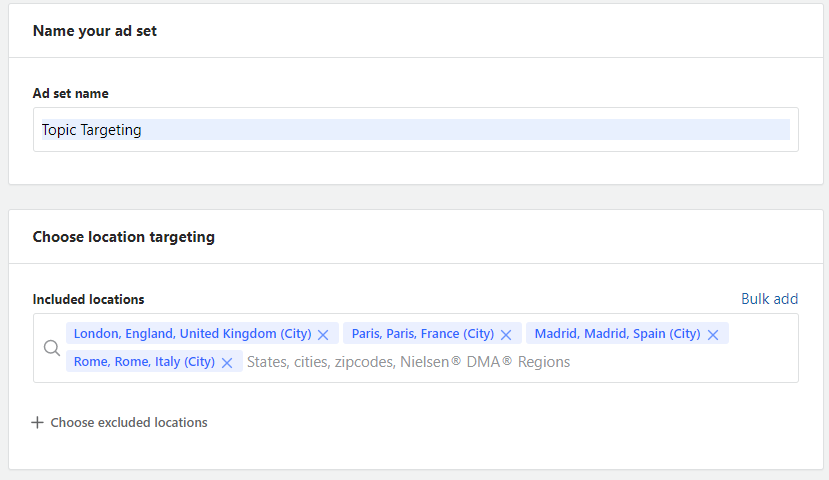829x480 pixels.
Task: Remove the Rome, Italy location chip
Action: [227, 363]
